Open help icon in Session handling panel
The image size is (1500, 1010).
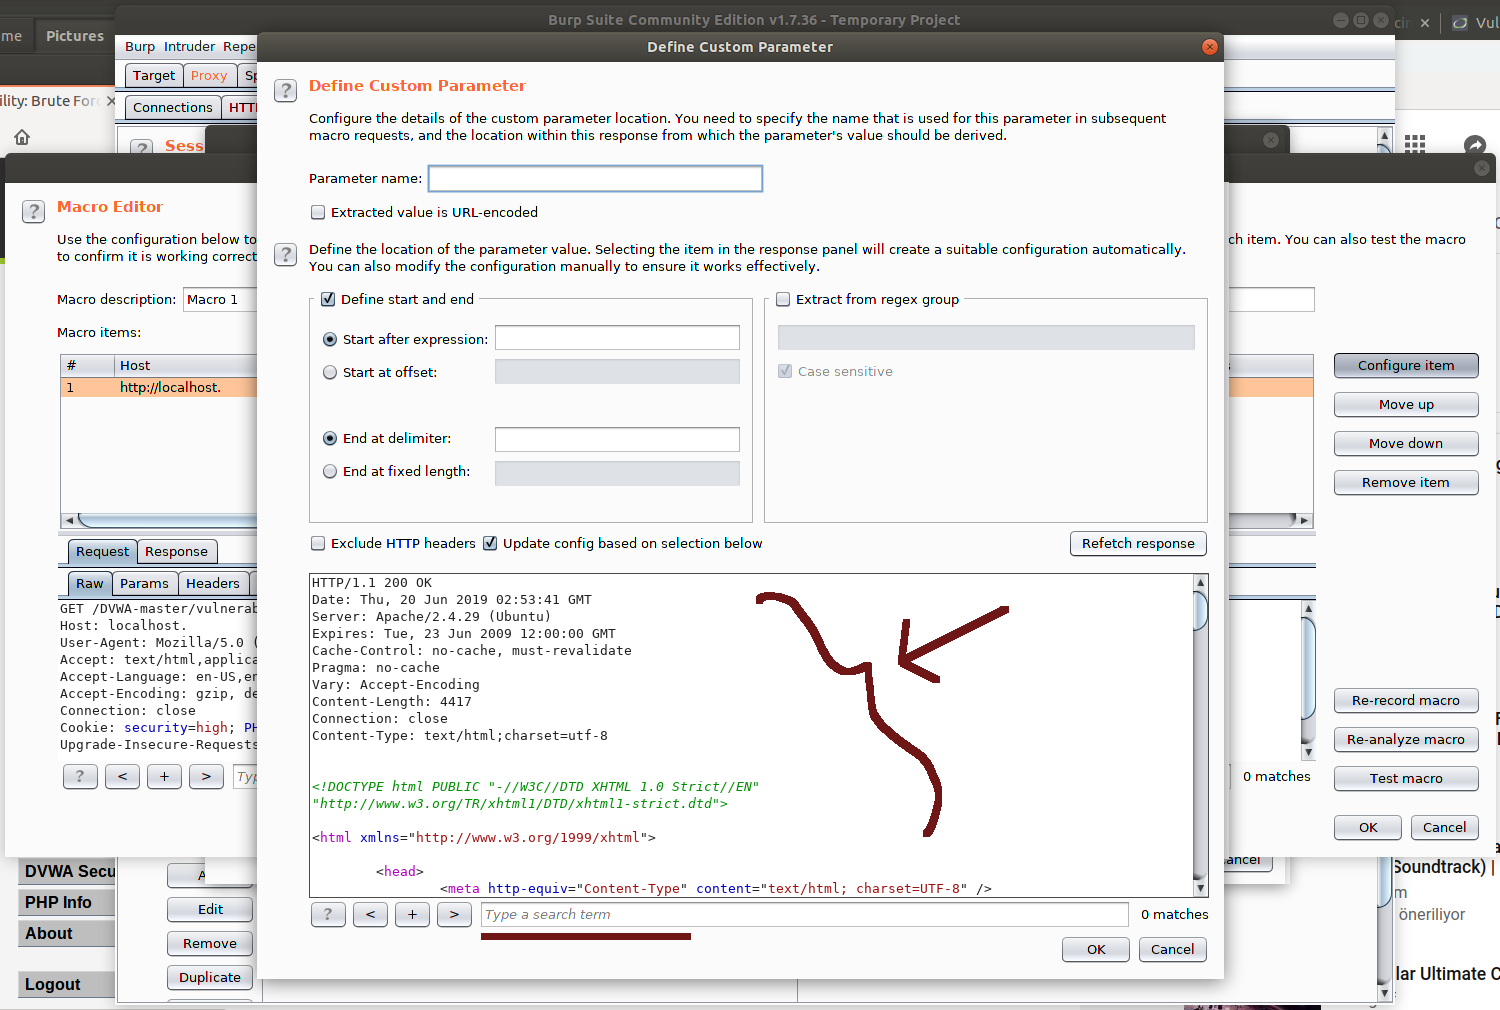pyautogui.click(x=142, y=147)
